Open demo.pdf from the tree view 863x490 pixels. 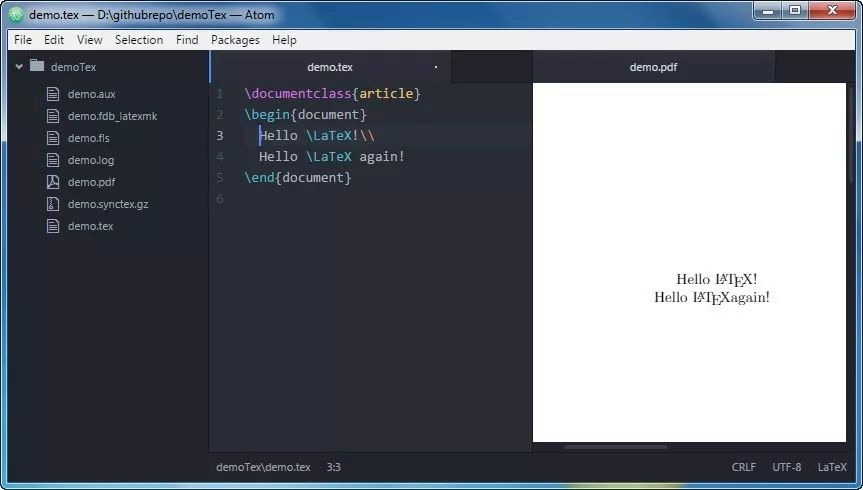tap(91, 182)
